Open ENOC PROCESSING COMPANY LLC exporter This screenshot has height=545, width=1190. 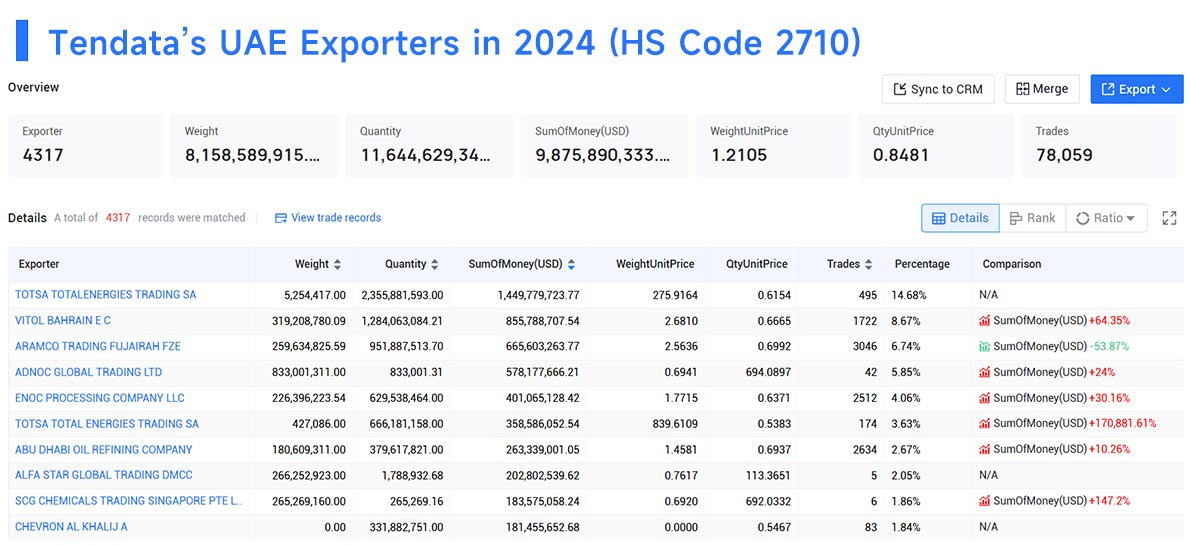(x=99, y=398)
